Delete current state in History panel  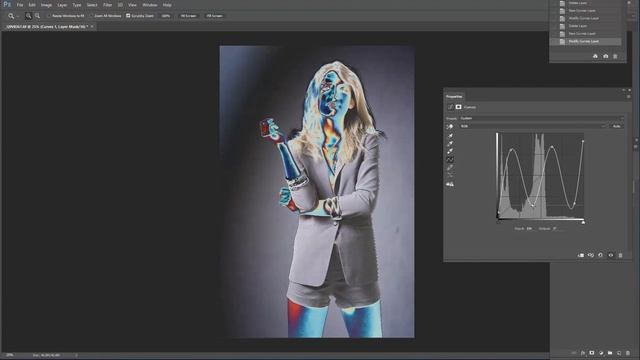(x=615, y=56)
